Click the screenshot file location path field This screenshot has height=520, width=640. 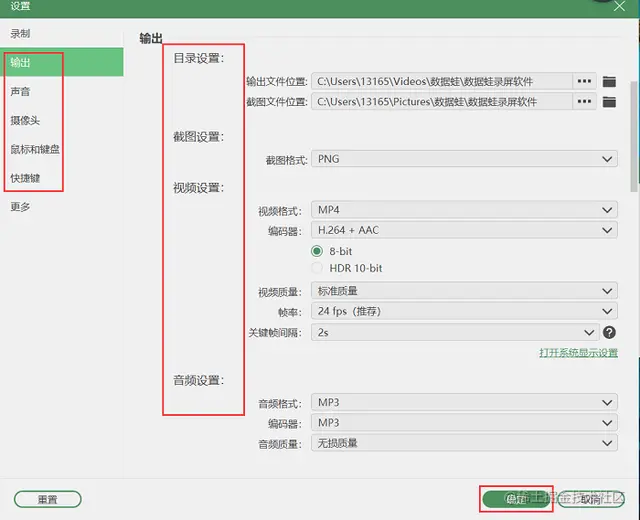(x=442, y=101)
